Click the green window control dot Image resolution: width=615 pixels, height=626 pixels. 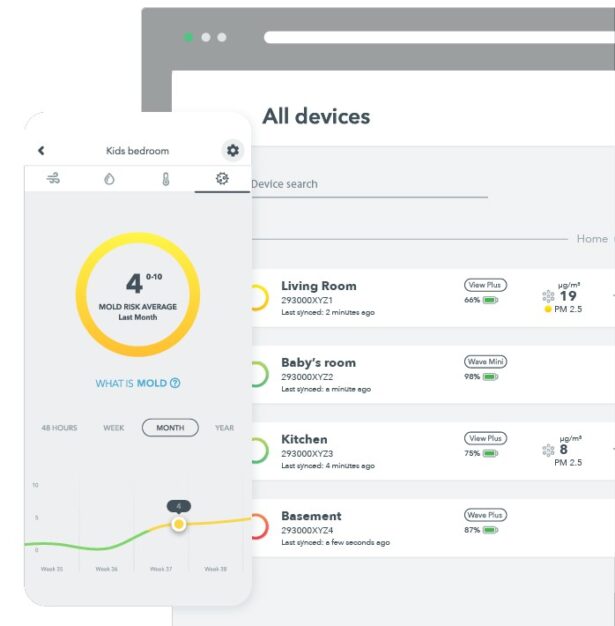coord(188,38)
